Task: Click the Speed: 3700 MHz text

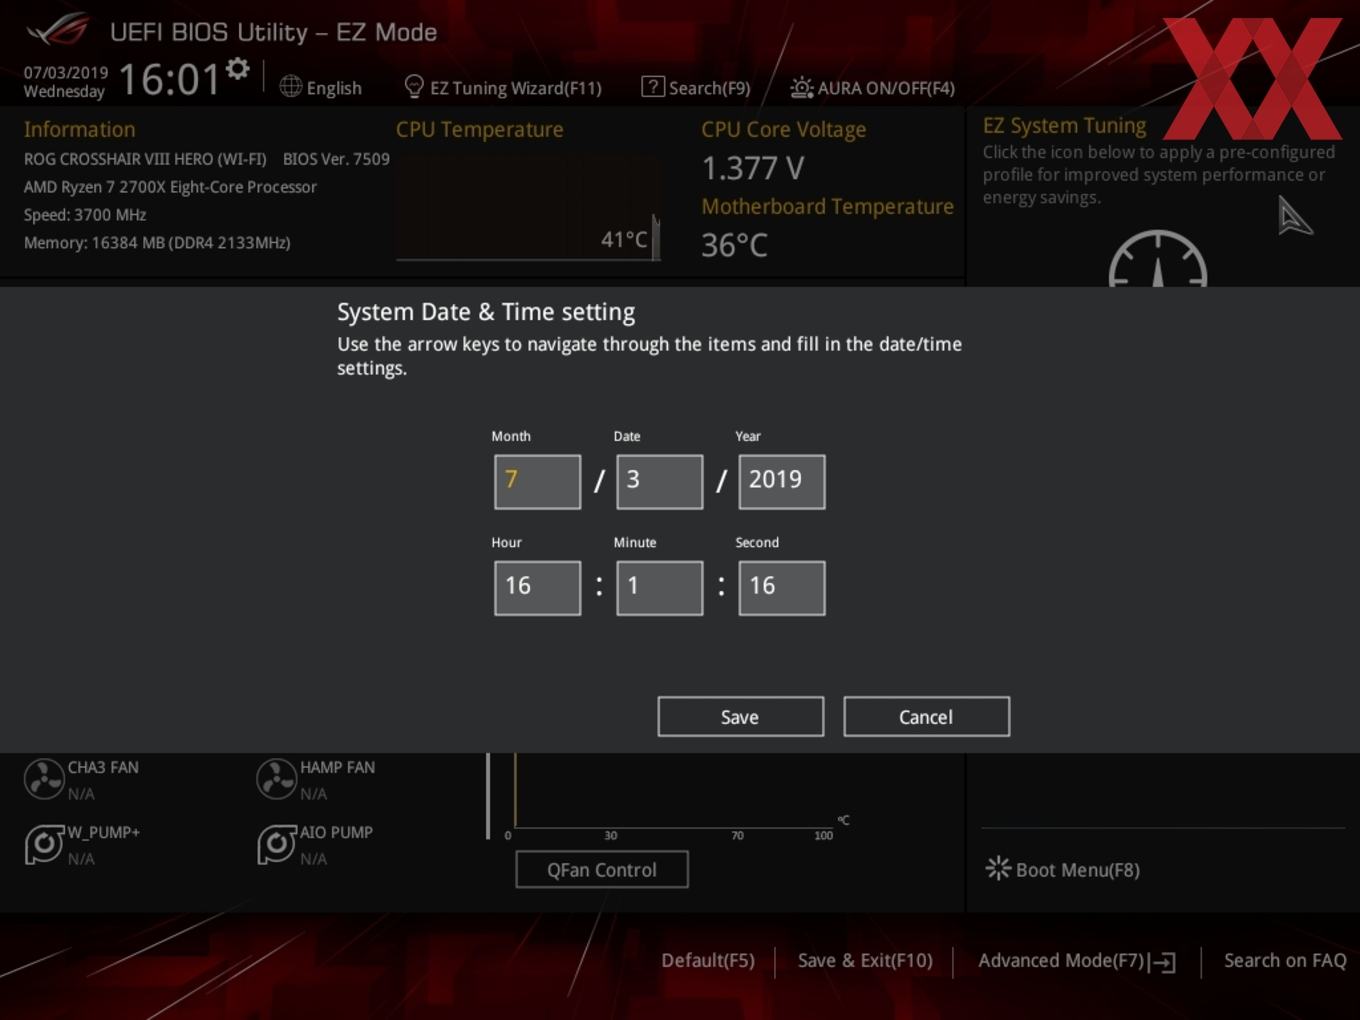Action: [85, 215]
